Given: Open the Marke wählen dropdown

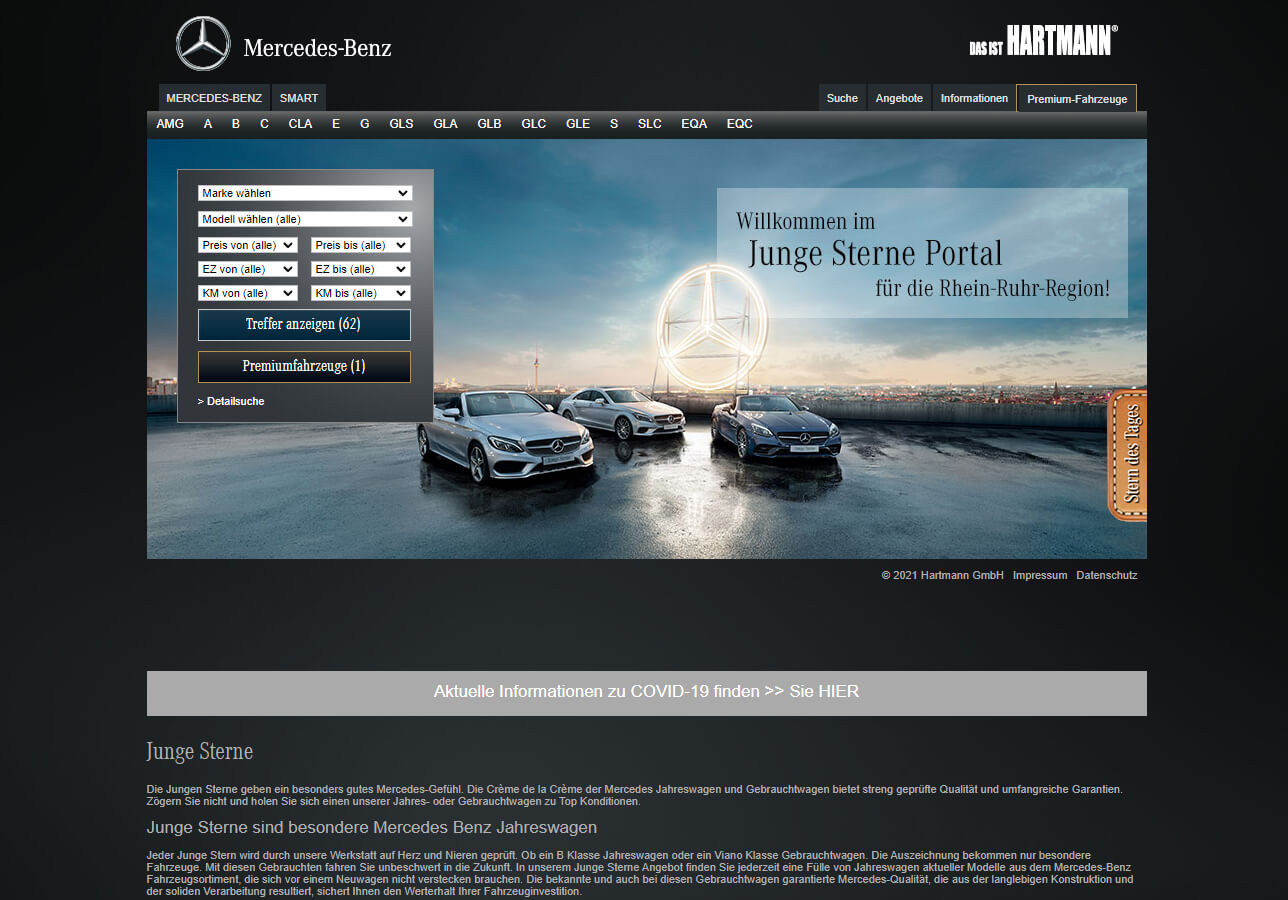Looking at the screenshot, I should pos(305,193).
